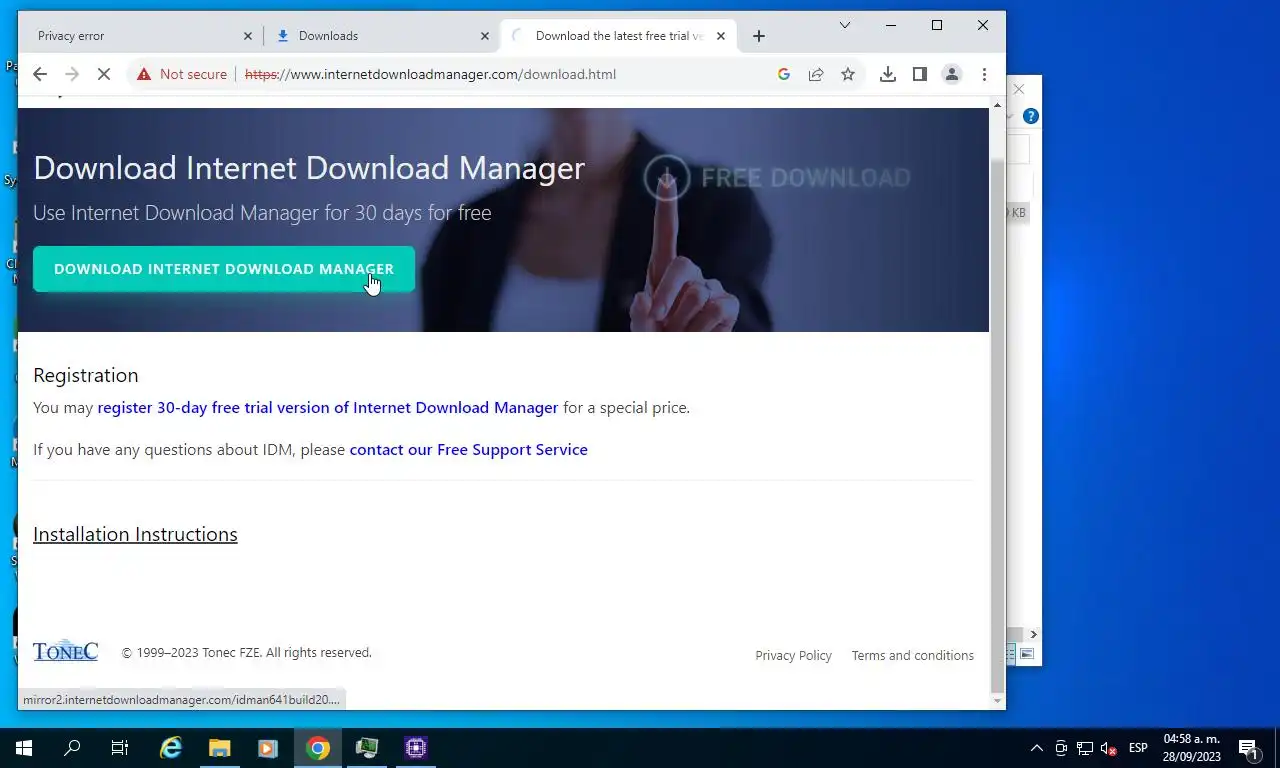This screenshot has width=1280, height=768.
Task: Click the Tonec logo in footer
Action: click(x=65, y=651)
